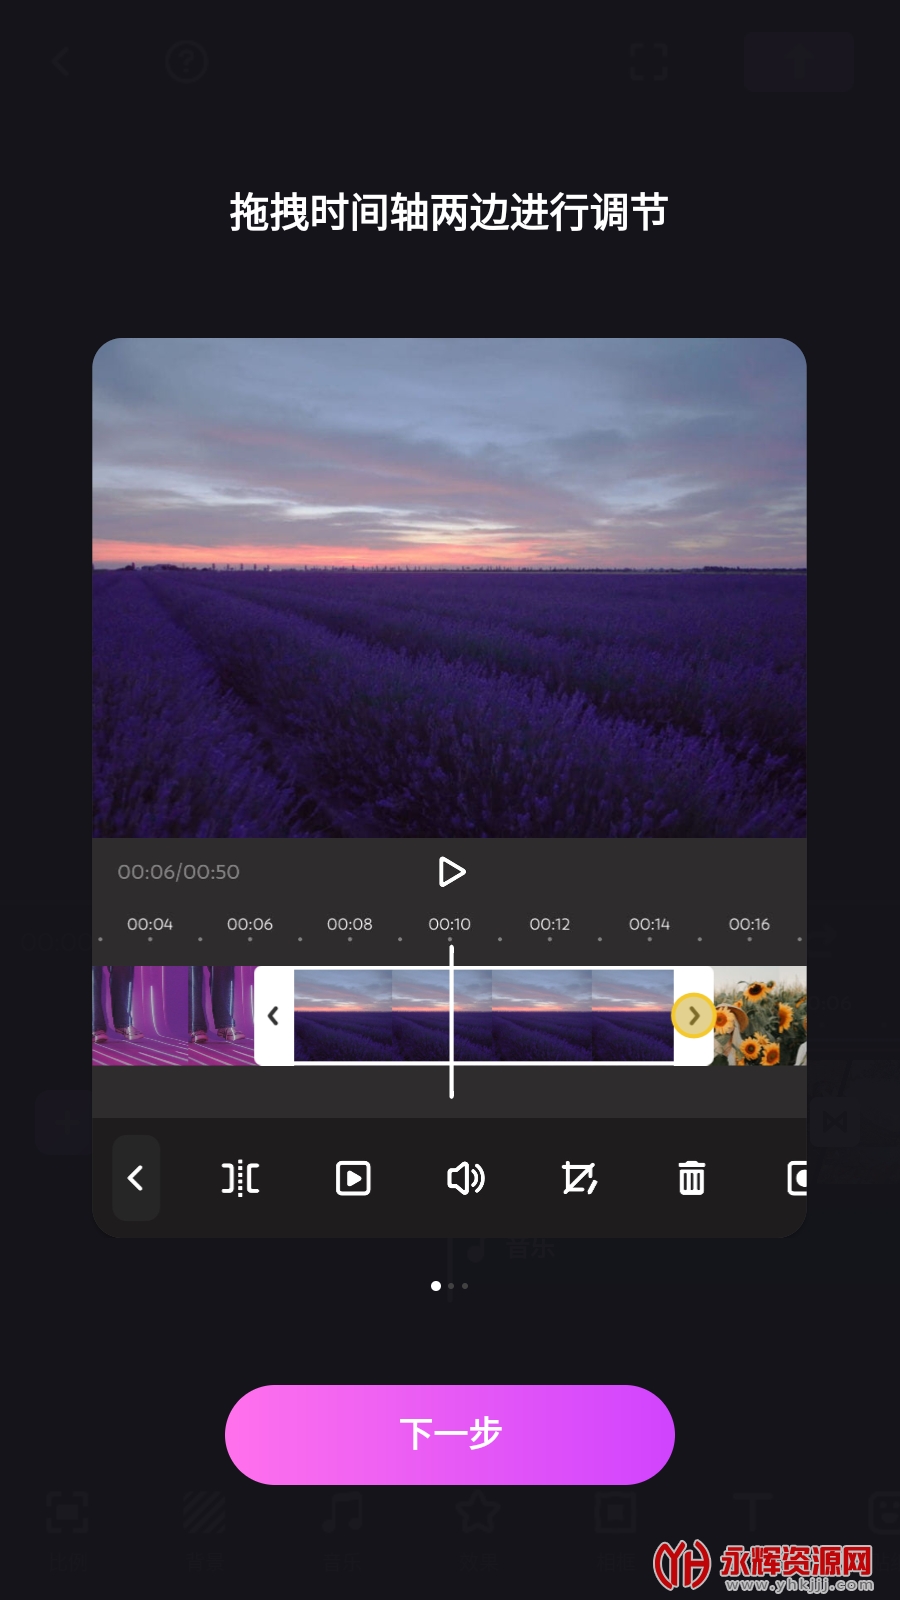Tap the yellow right trim handle
The image size is (900, 1600).
click(693, 1016)
